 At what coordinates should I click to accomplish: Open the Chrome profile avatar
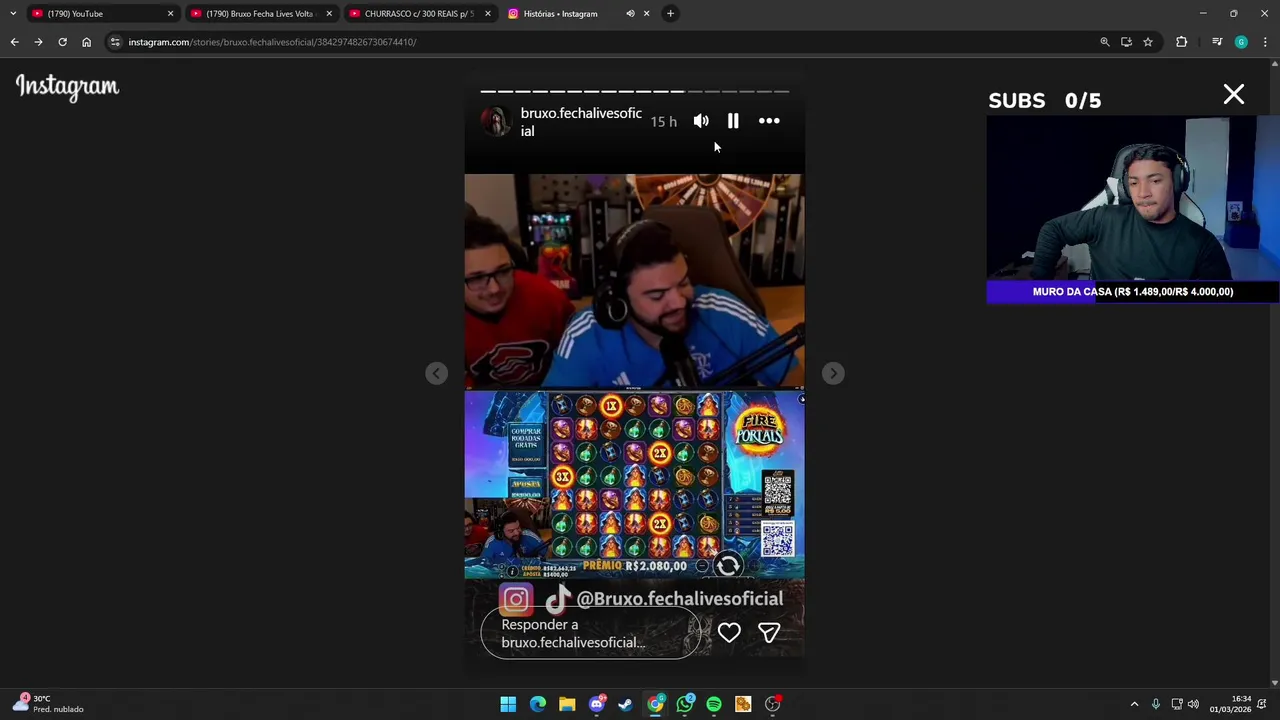[x=1241, y=42]
